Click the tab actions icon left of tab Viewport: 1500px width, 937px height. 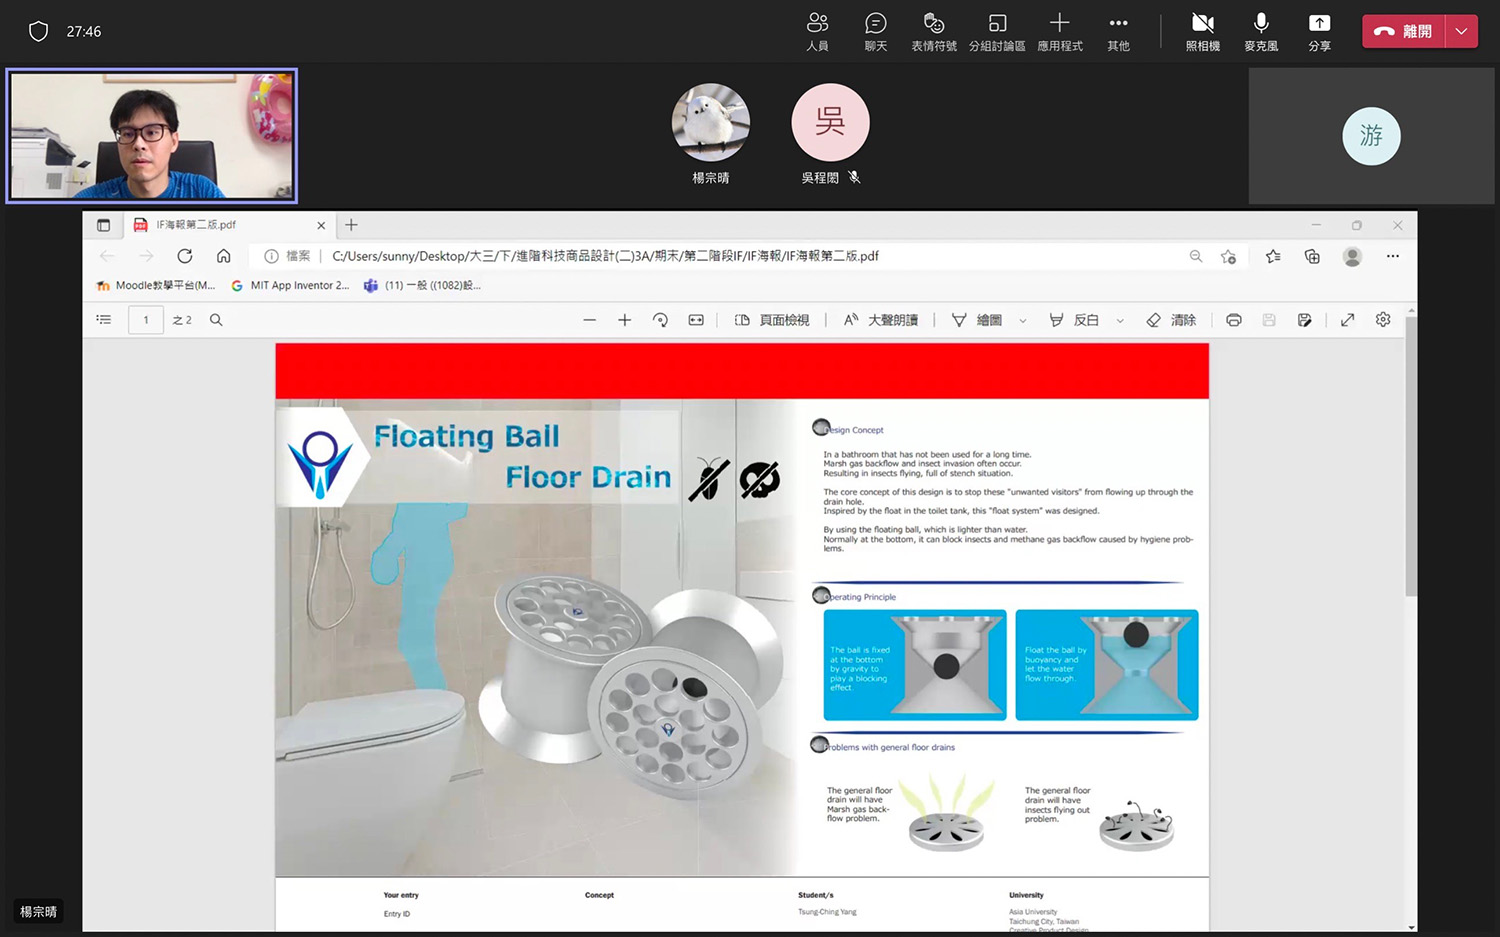pos(103,225)
